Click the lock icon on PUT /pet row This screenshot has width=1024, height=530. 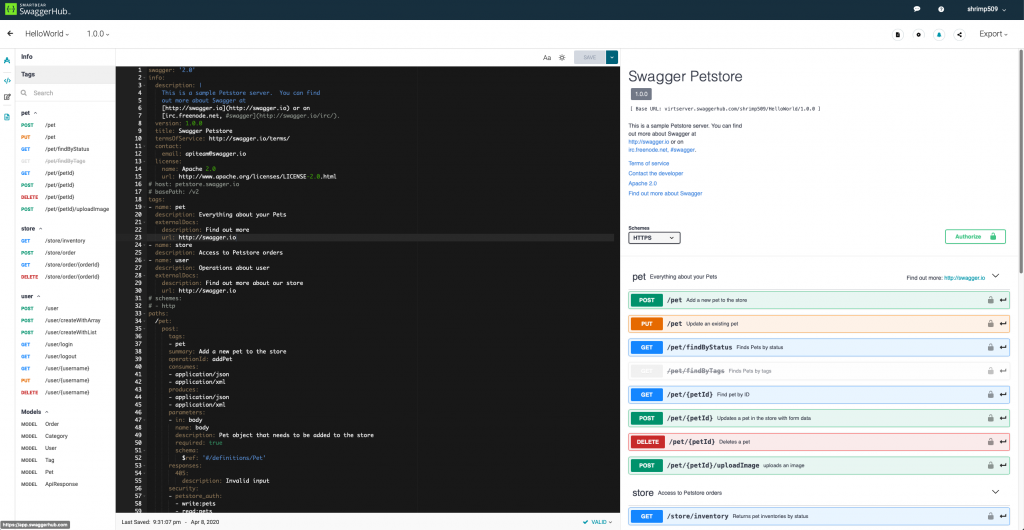990,324
